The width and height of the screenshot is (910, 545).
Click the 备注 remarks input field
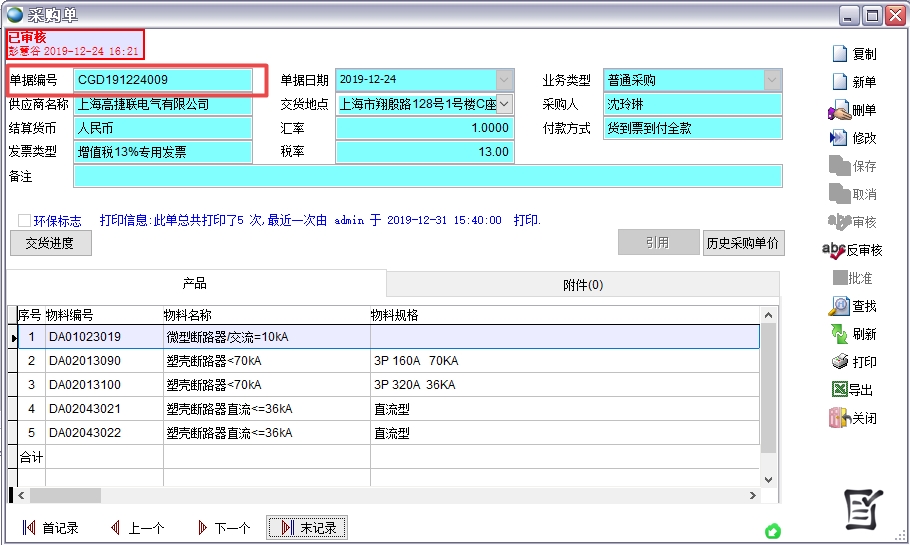coord(427,176)
